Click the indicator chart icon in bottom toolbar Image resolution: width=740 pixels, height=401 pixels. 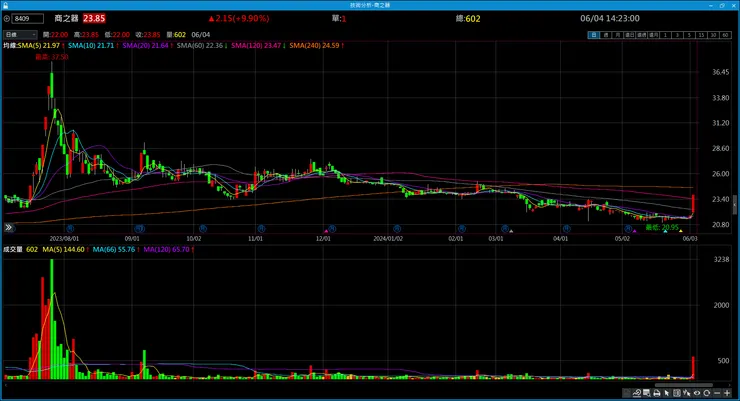click(637, 393)
